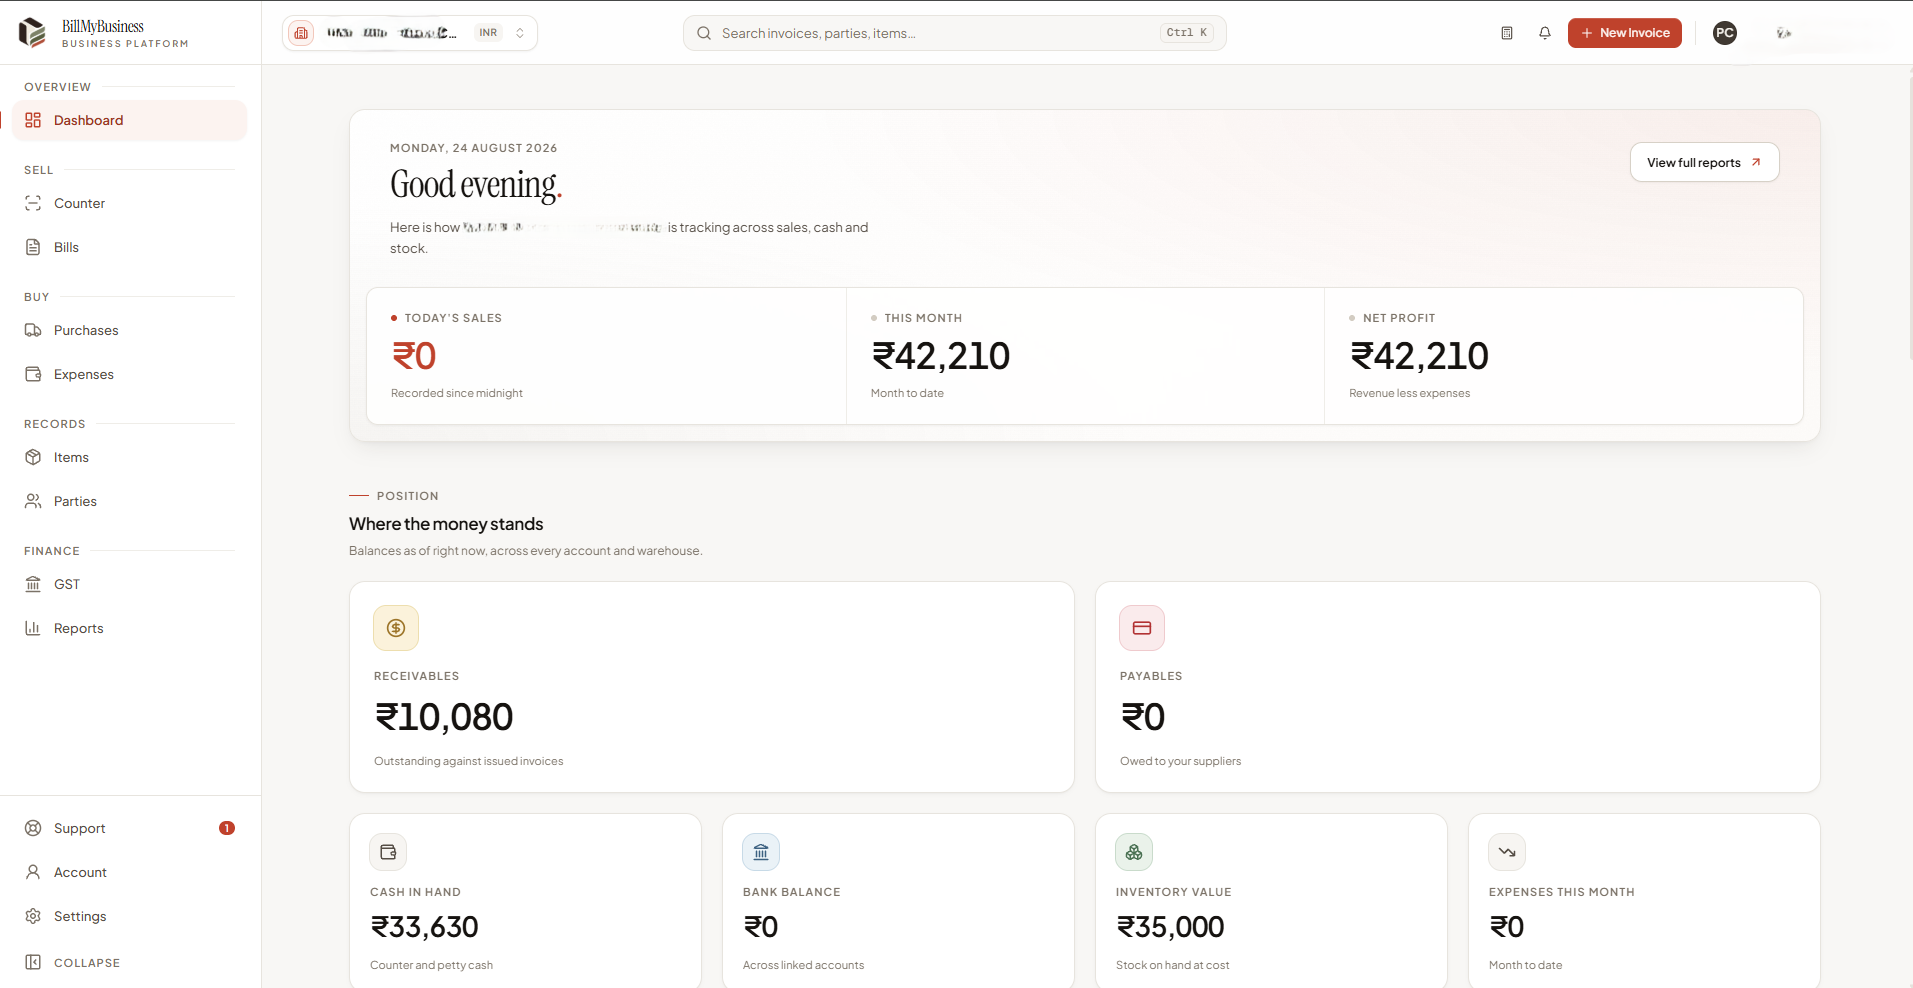Click 'Where the money stands' heading
Screen dimensions: 1913x988
point(446,524)
